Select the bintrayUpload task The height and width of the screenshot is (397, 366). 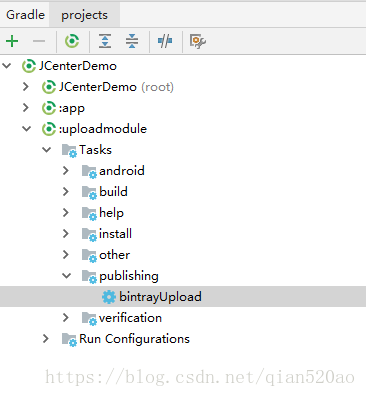[183, 297]
